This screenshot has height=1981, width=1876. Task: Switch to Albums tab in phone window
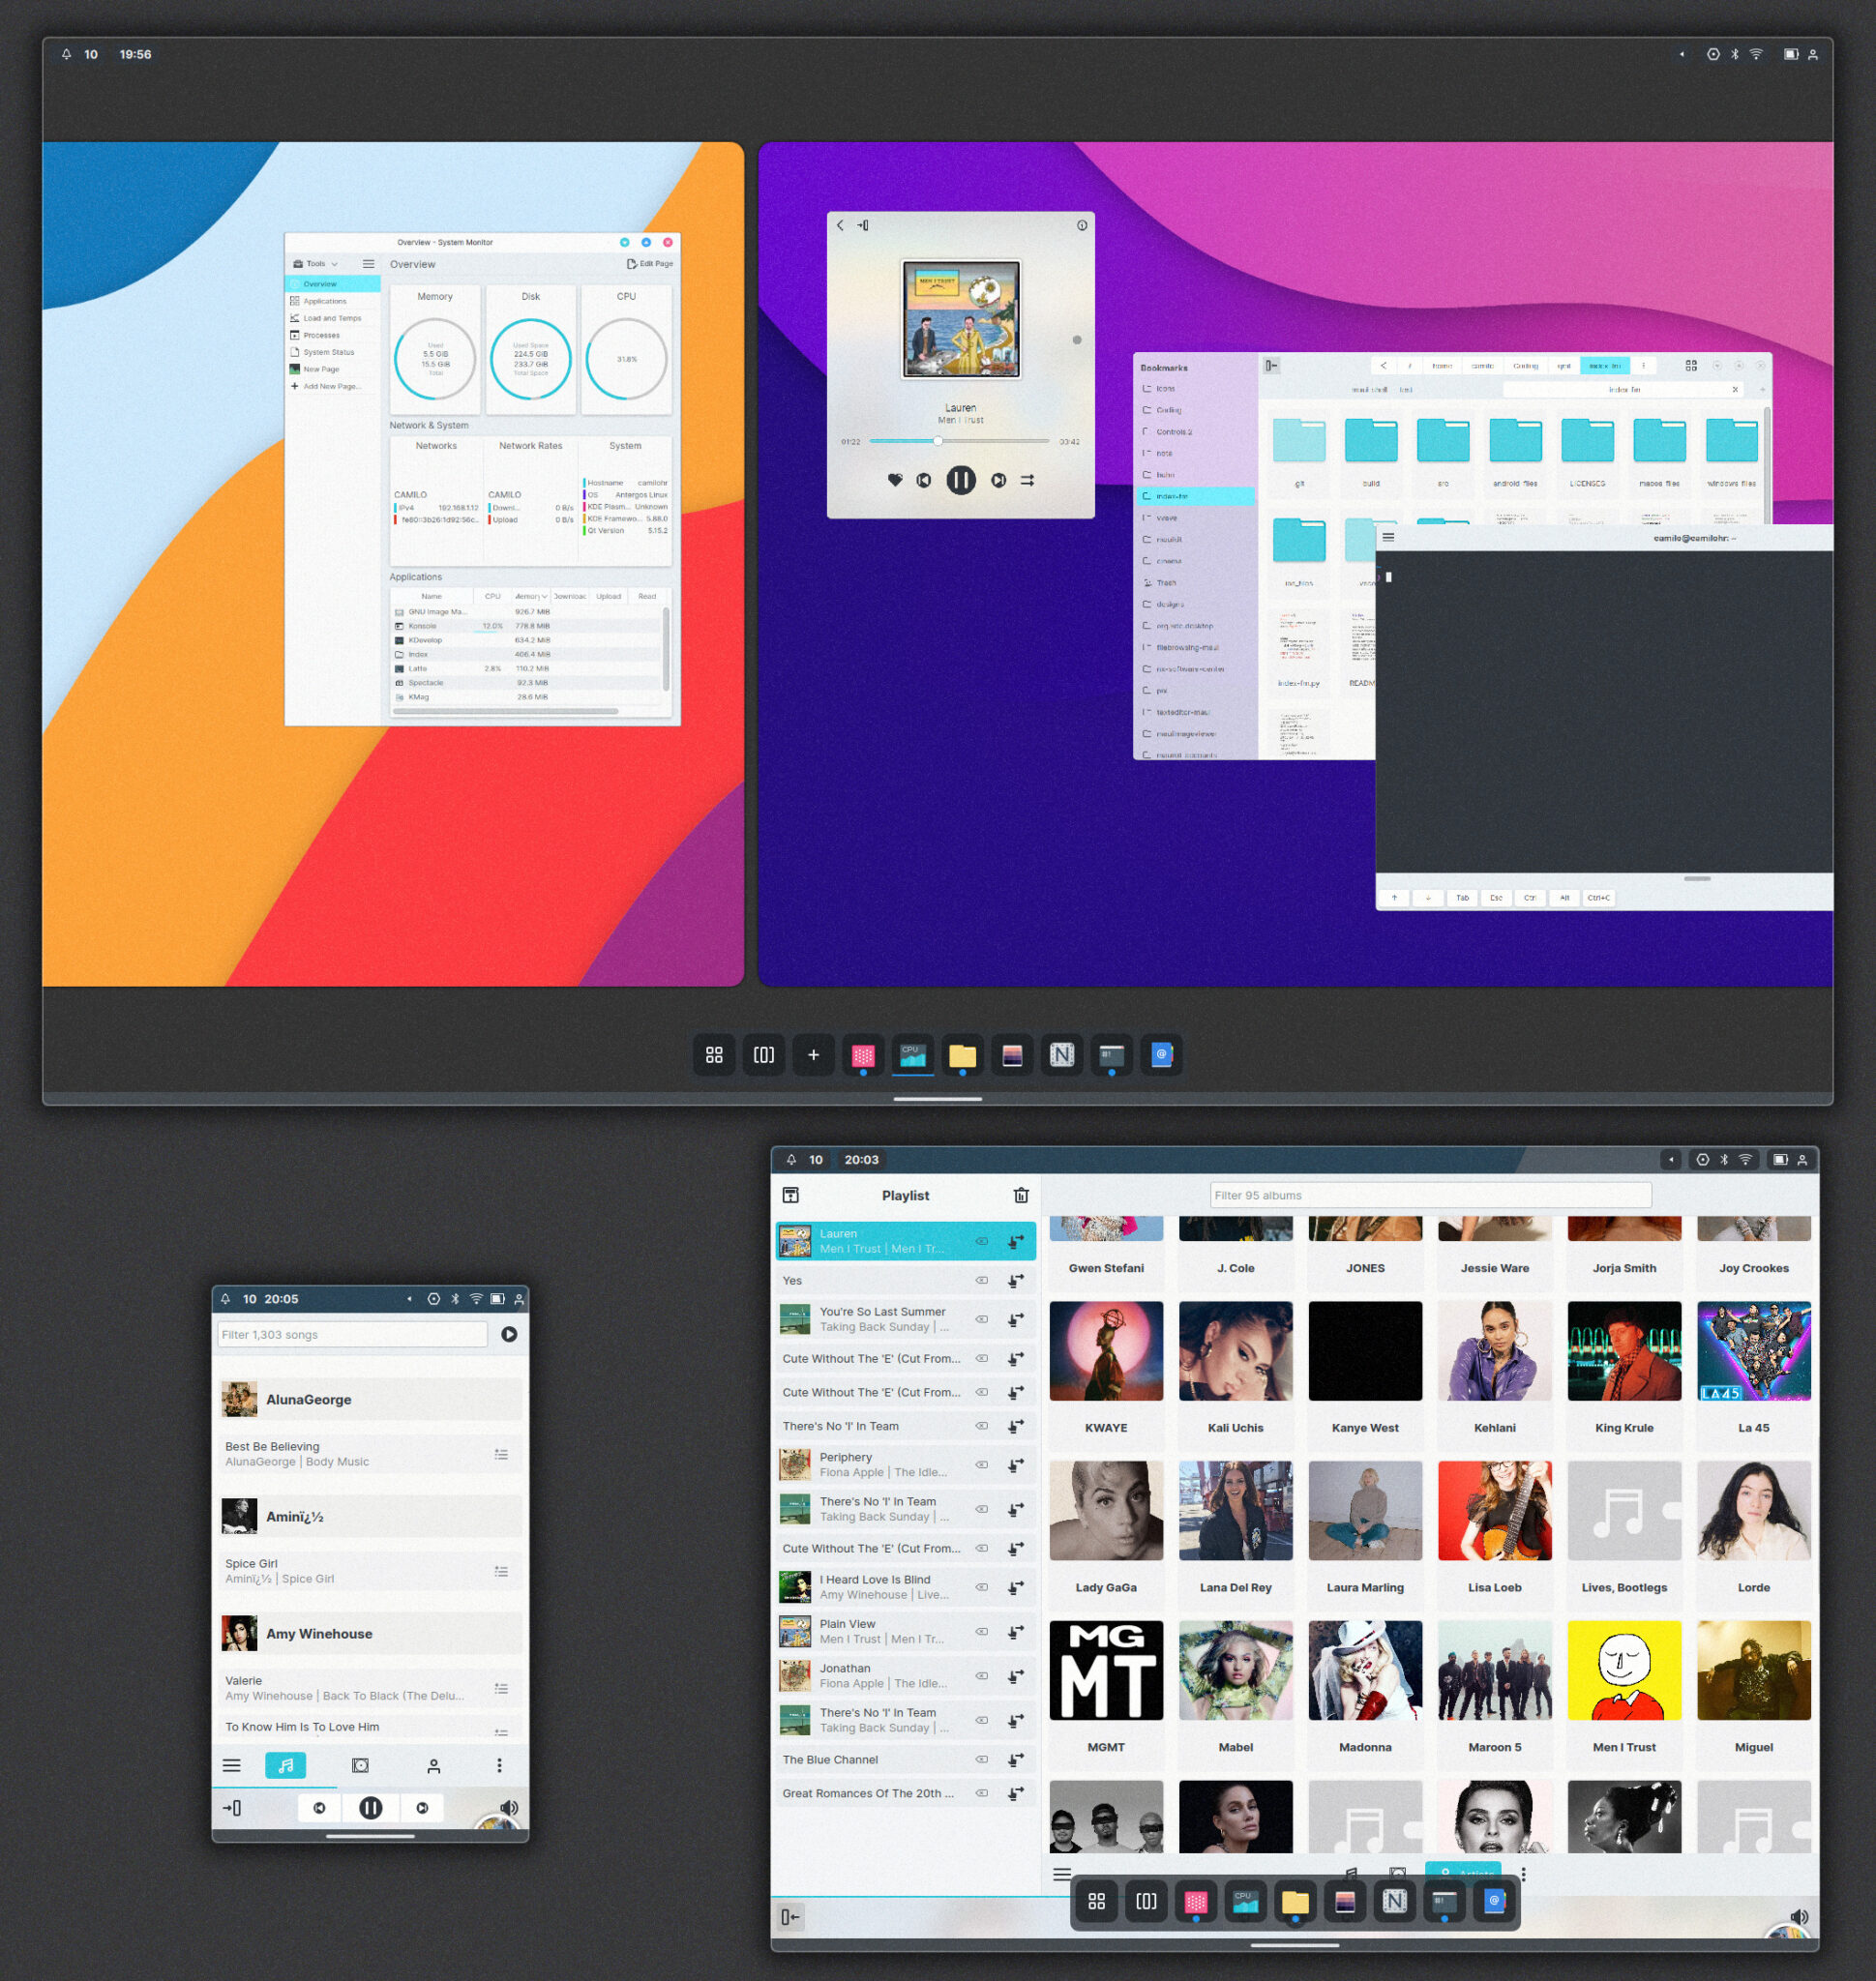[360, 1766]
